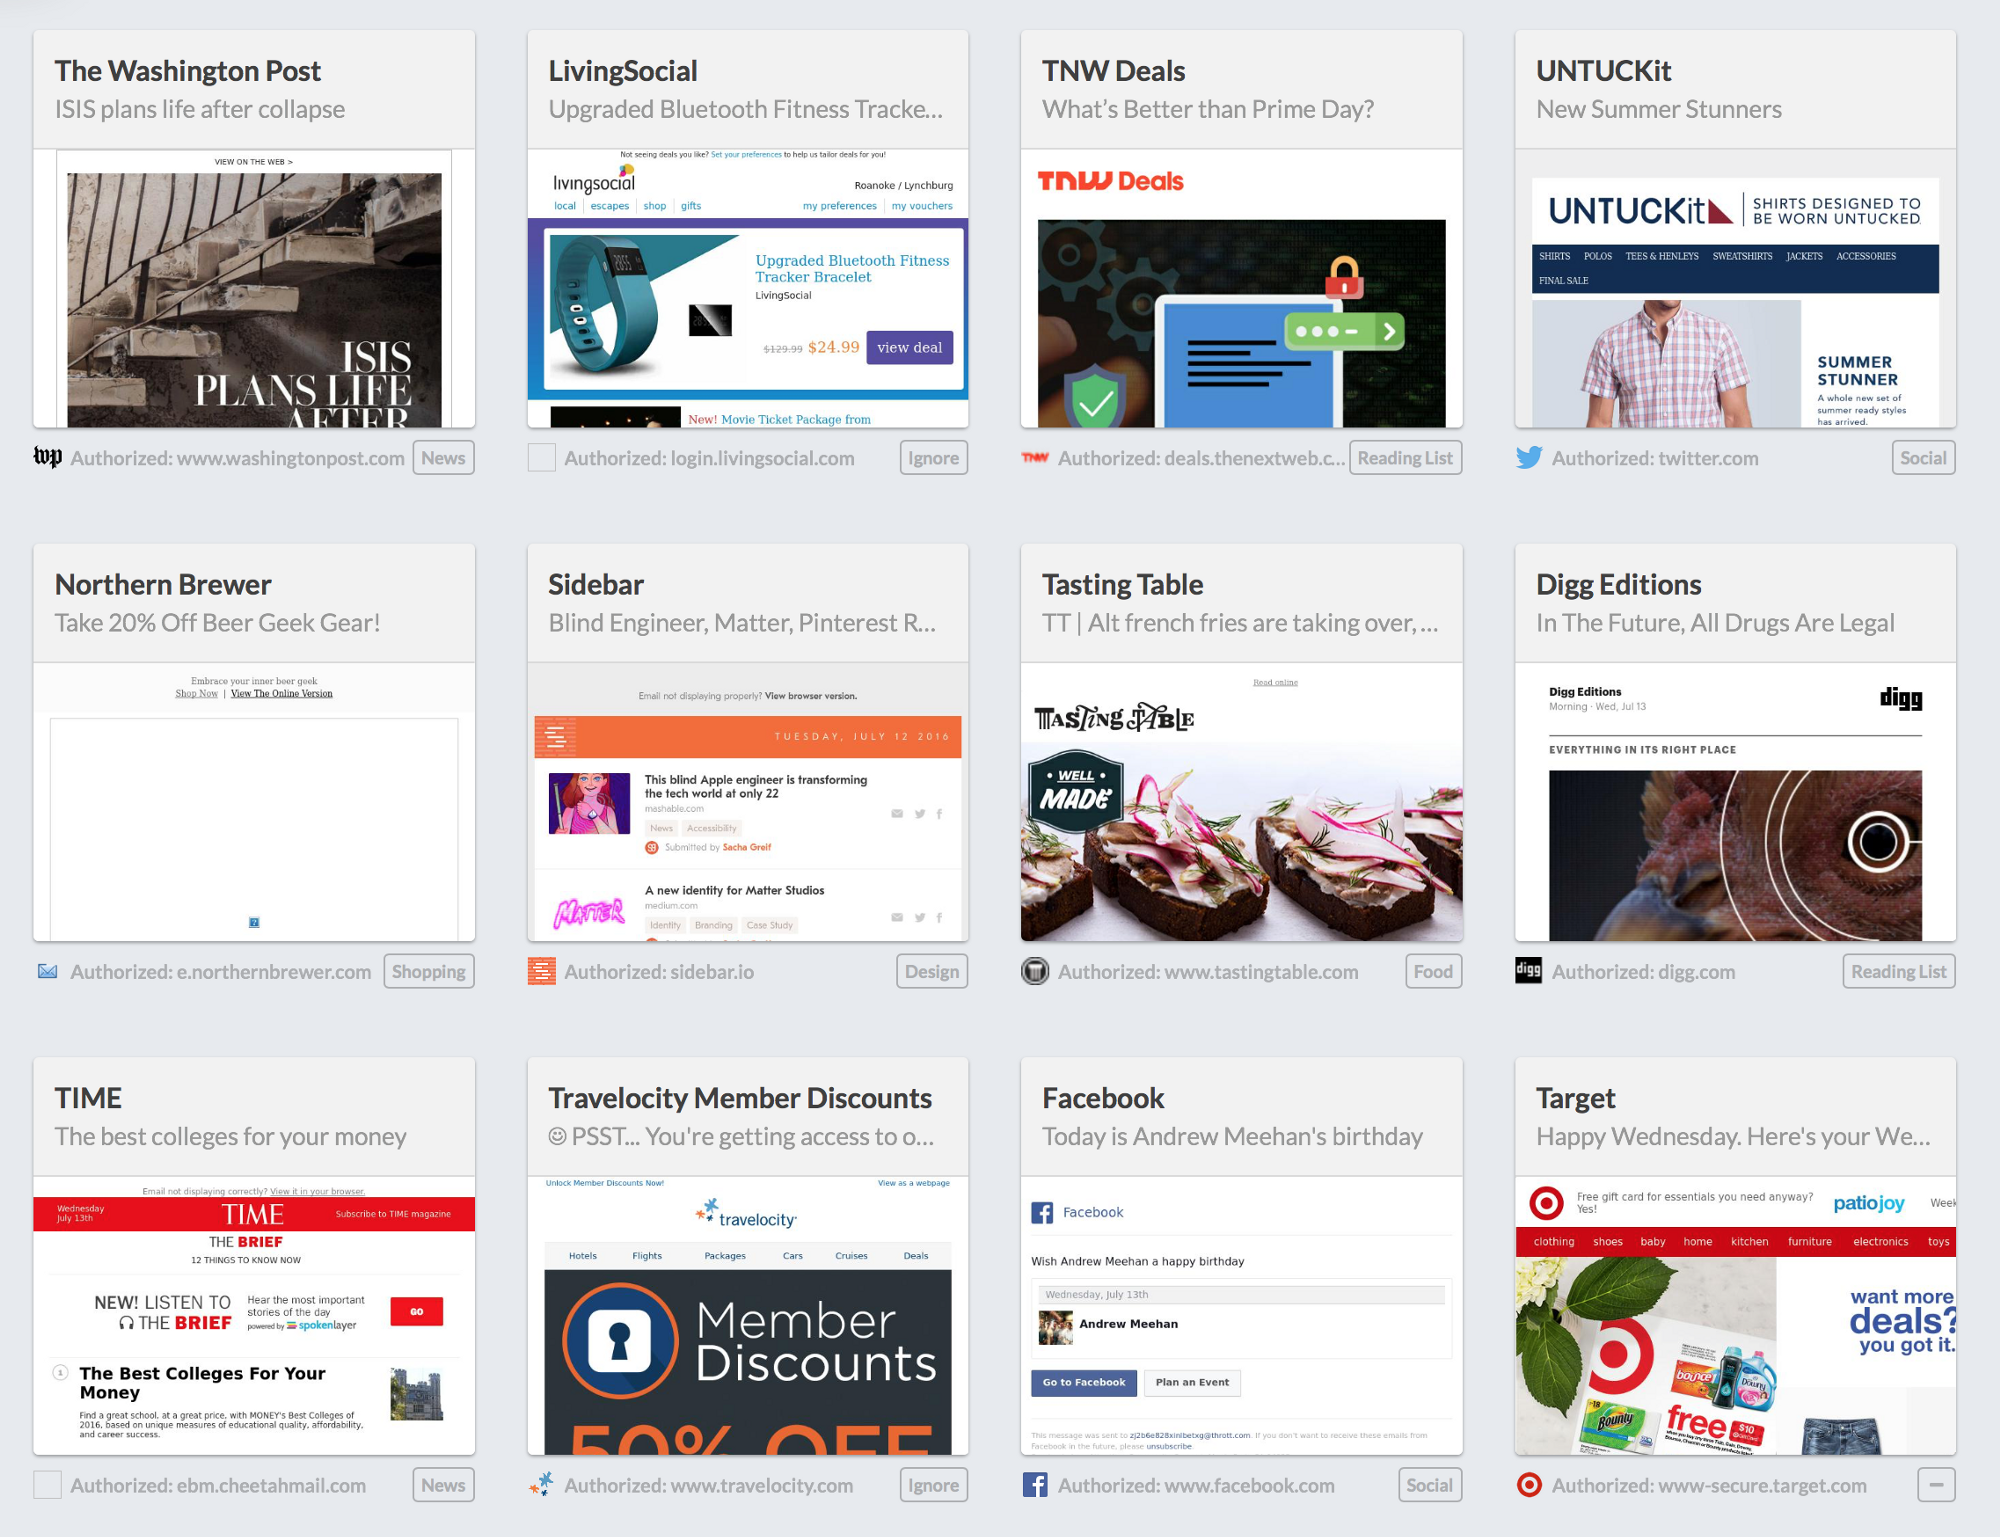Click Cruises in Travelocity navigation
This screenshot has height=1537, width=2000.
(851, 1255)
